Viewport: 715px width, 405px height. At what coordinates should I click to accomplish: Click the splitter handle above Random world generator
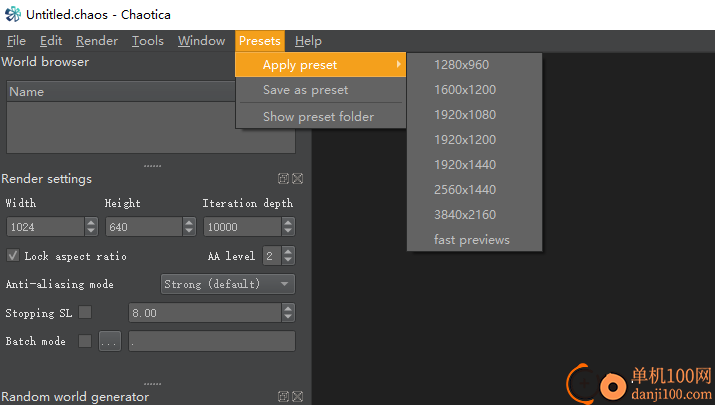[x=152, y=384]
